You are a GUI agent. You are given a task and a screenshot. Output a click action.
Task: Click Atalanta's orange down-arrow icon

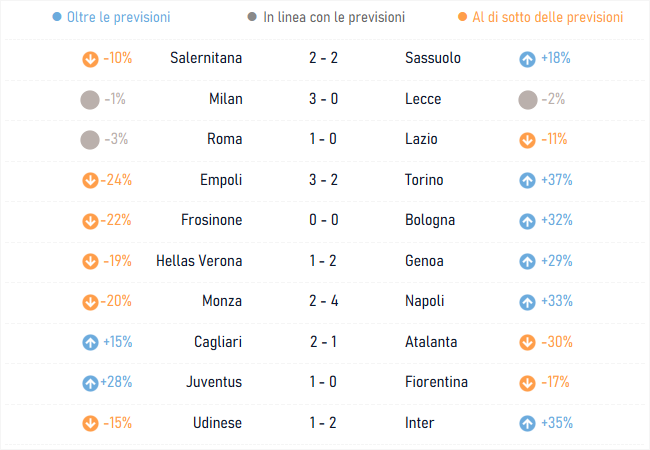(527, 343)
